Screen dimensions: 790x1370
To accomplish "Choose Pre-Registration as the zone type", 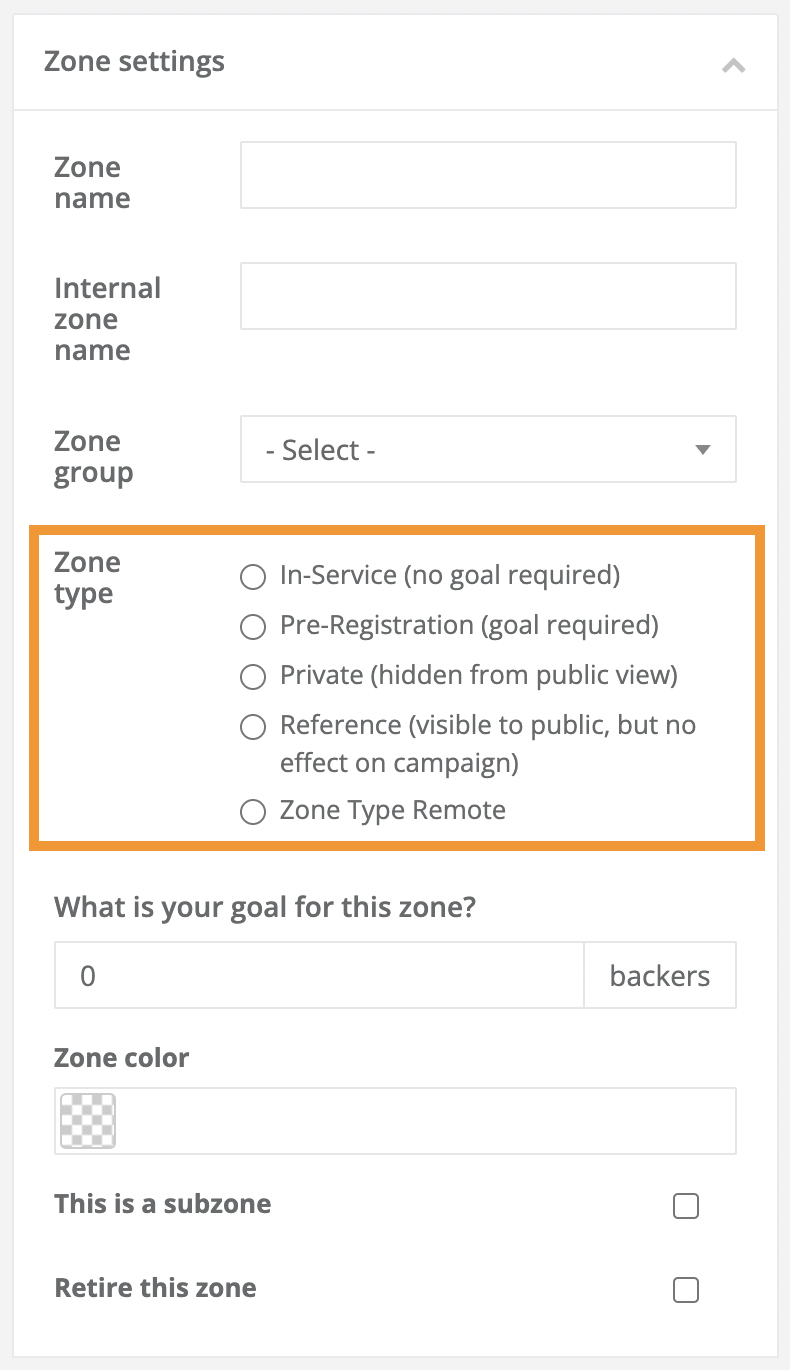I will 253,627.
